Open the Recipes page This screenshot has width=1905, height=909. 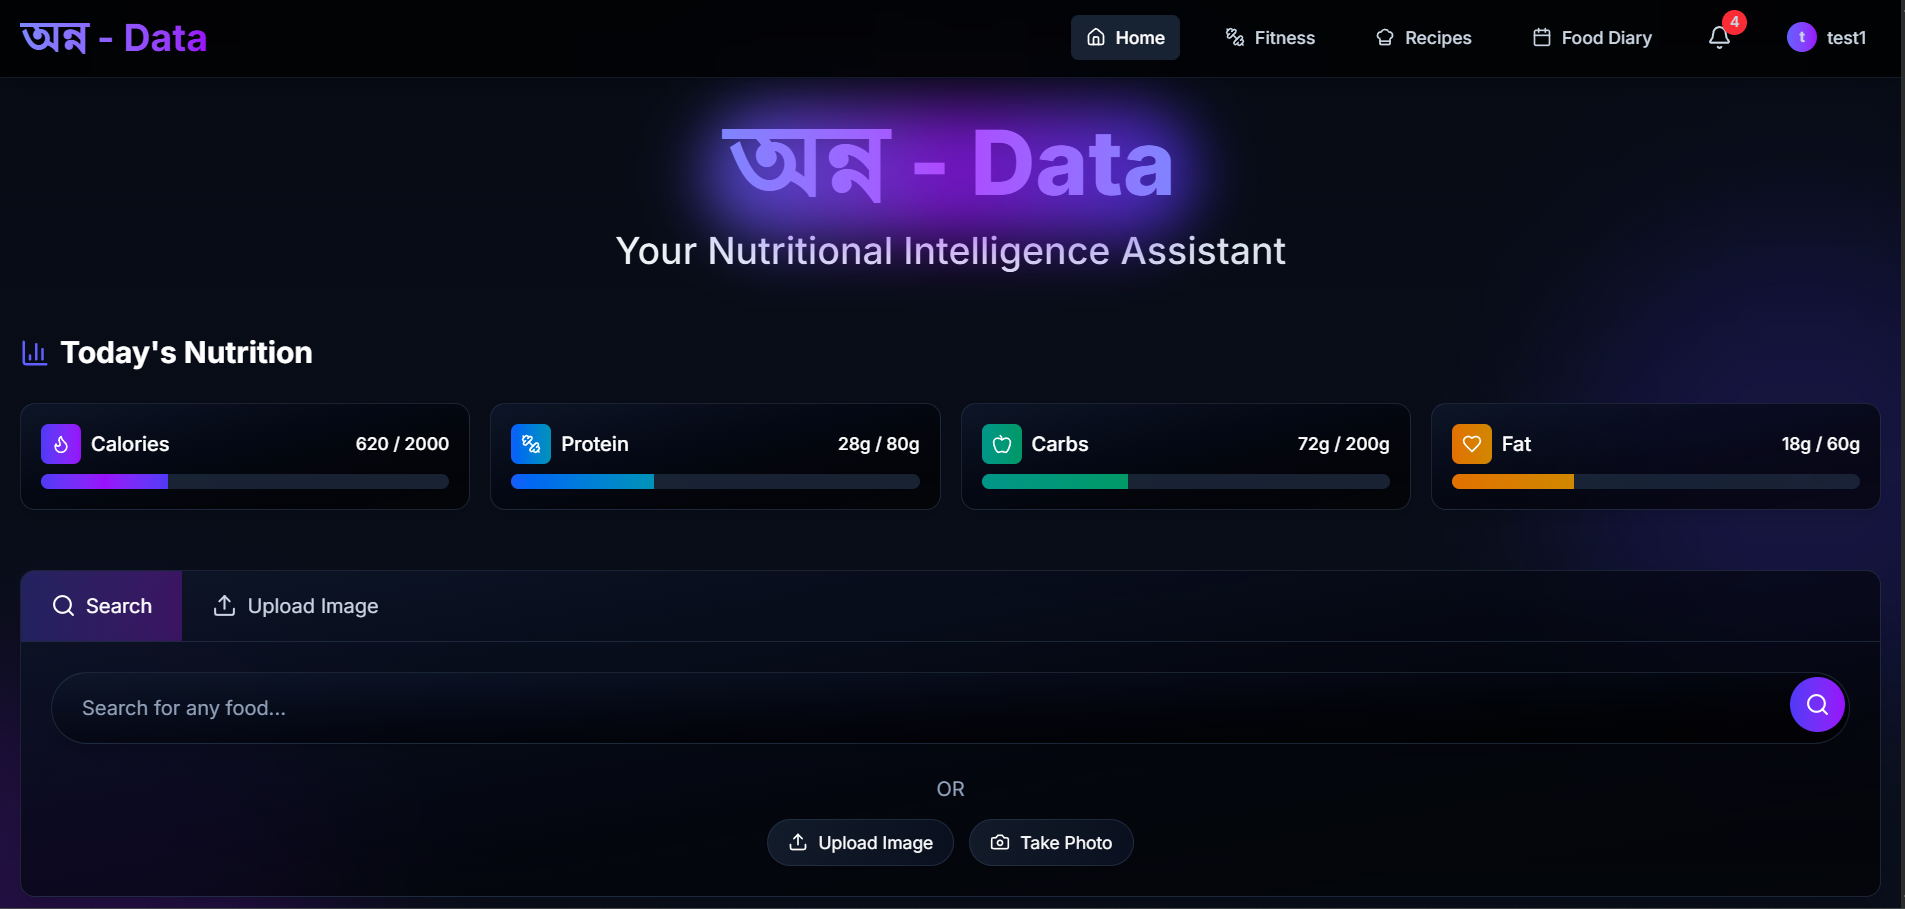1423,38
